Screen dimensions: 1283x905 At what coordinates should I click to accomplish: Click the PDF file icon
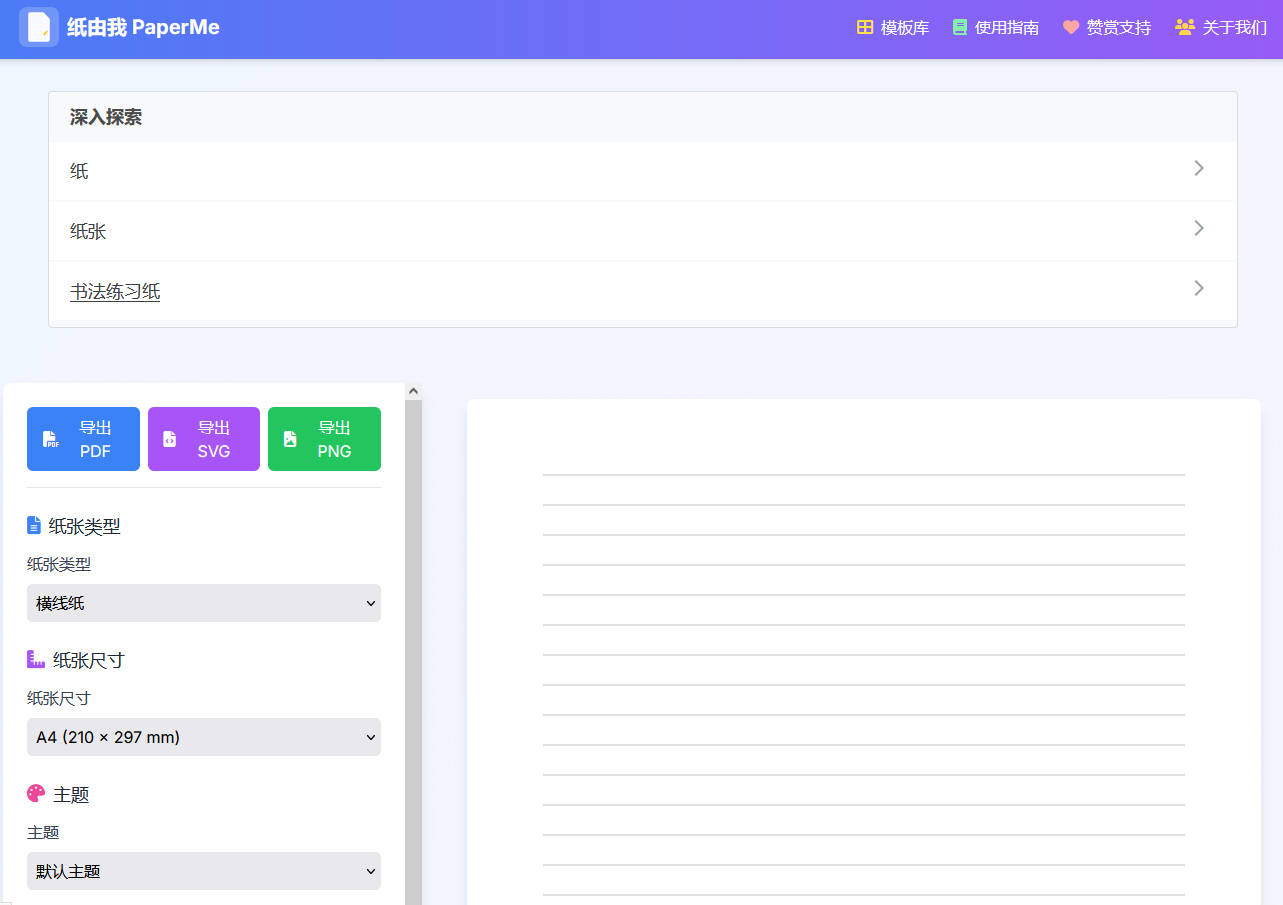pyautogui.click(x=51, y=439)
